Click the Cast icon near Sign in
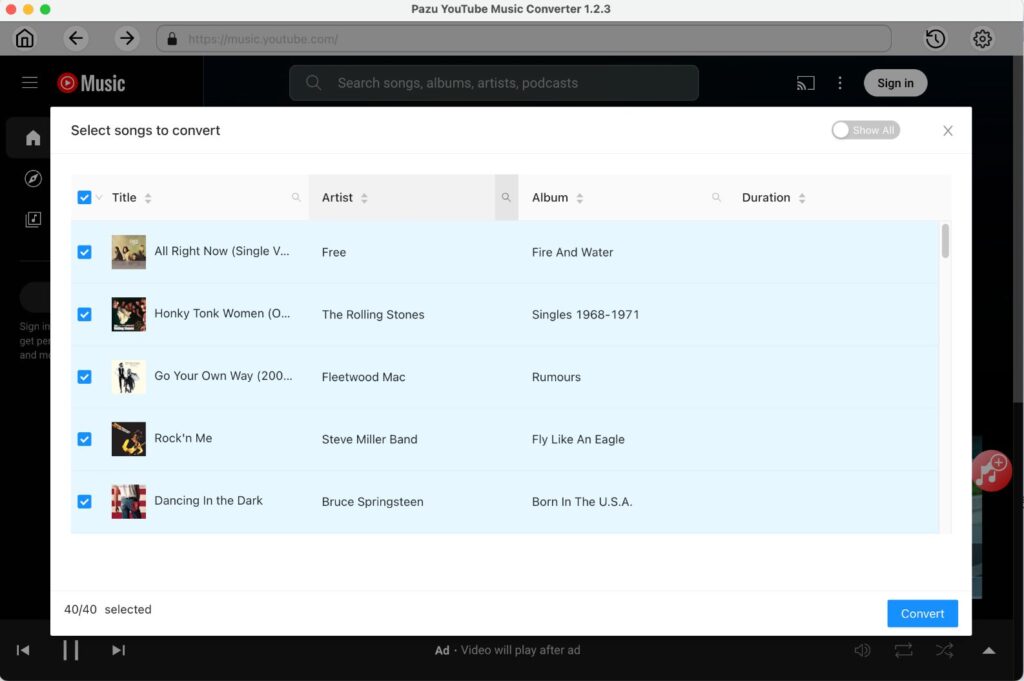Screen dimensions: 1024x681 click(x=805, y=83)
